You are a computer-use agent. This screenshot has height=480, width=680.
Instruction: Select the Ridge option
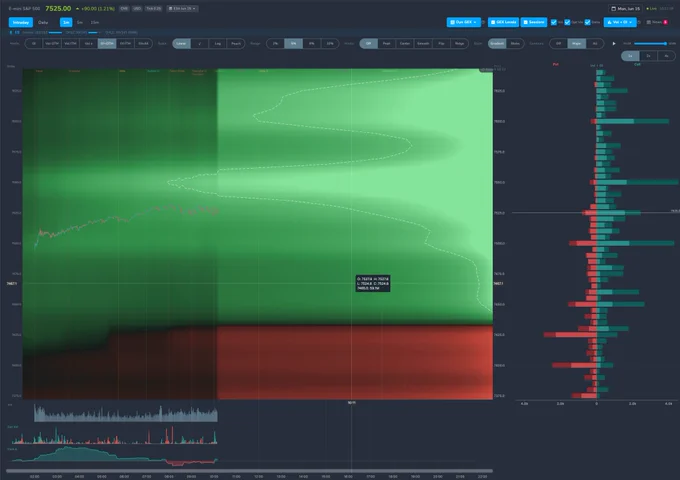(459, 43)
